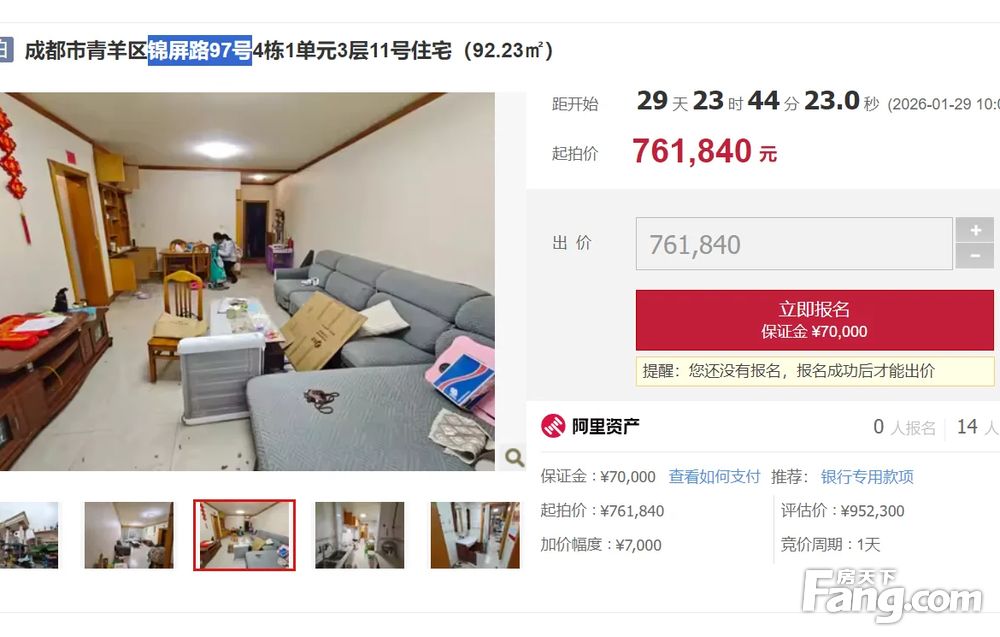The width and height of the screenshot is (1000, 637).
Task: Click the main living room photo
Action: pos(247,282)
